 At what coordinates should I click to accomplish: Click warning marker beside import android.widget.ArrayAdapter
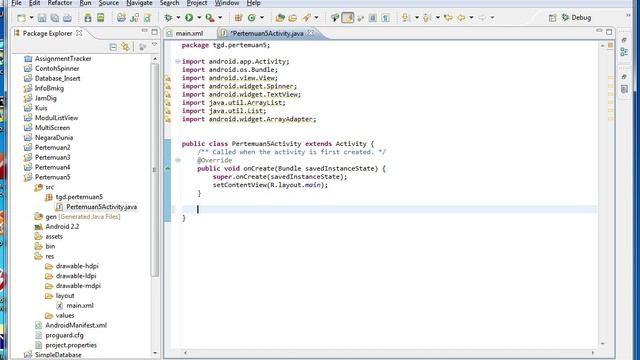168,119
